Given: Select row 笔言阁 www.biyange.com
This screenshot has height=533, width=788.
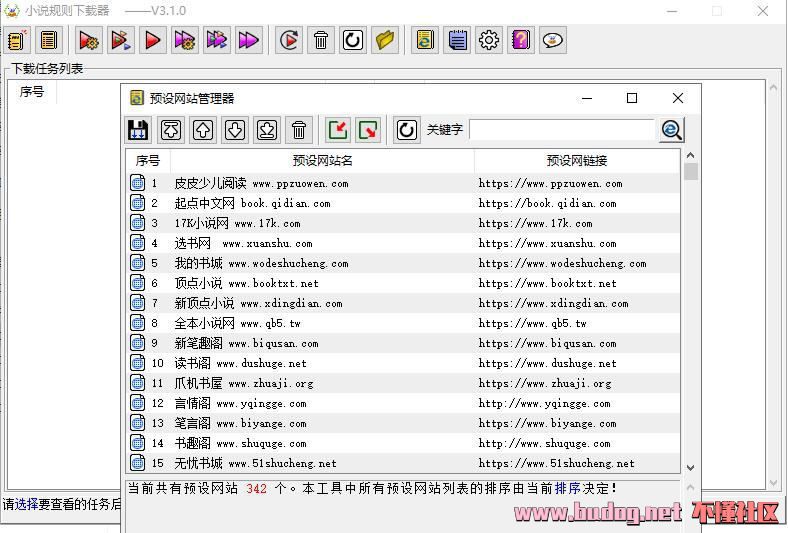Looking at the screenshot, I should 403,423.
